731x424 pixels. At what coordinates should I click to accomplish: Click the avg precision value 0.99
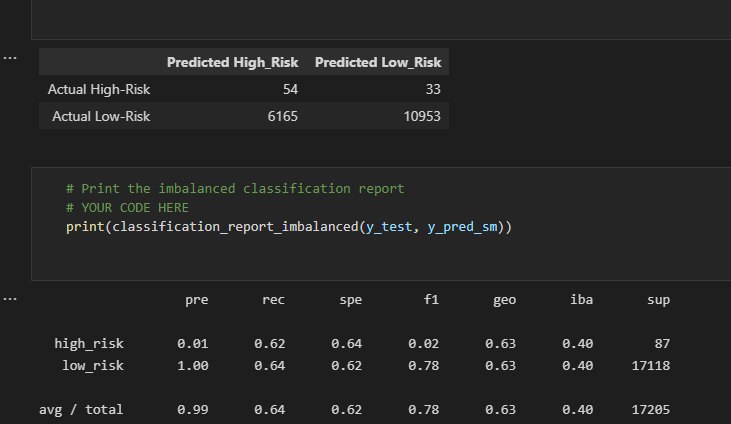193,410
